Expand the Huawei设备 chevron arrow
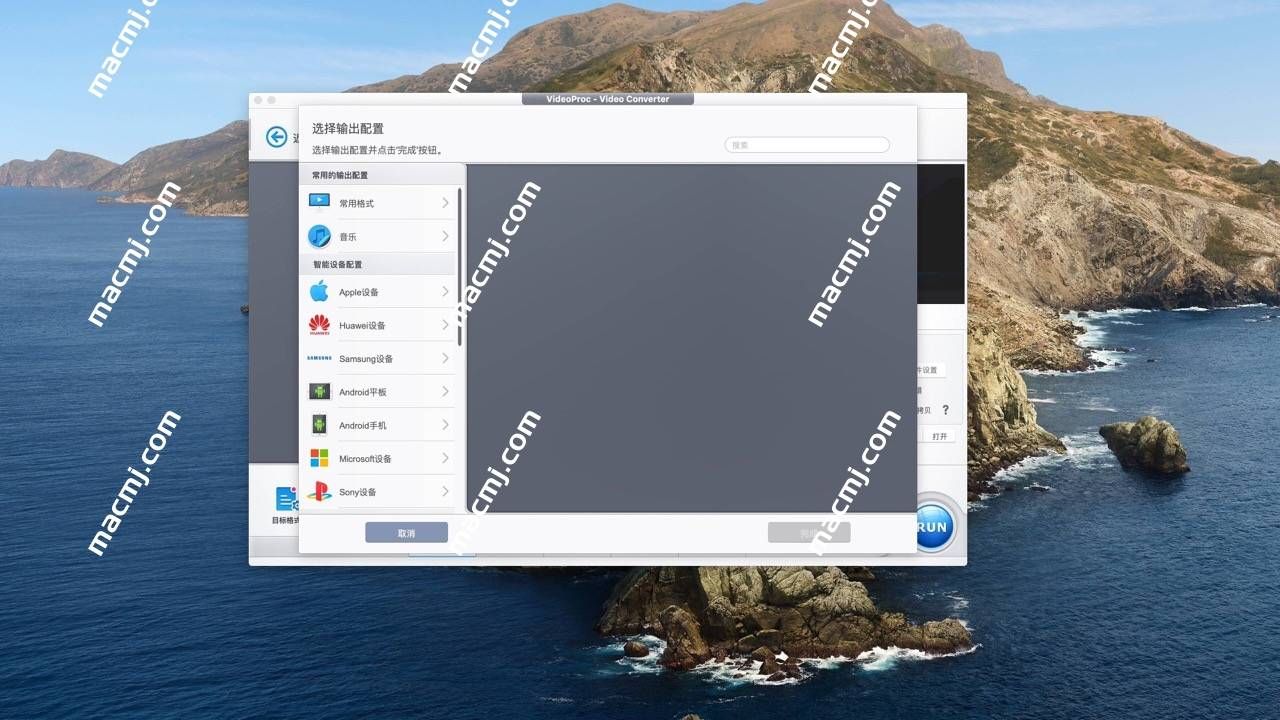 point(445,325)
